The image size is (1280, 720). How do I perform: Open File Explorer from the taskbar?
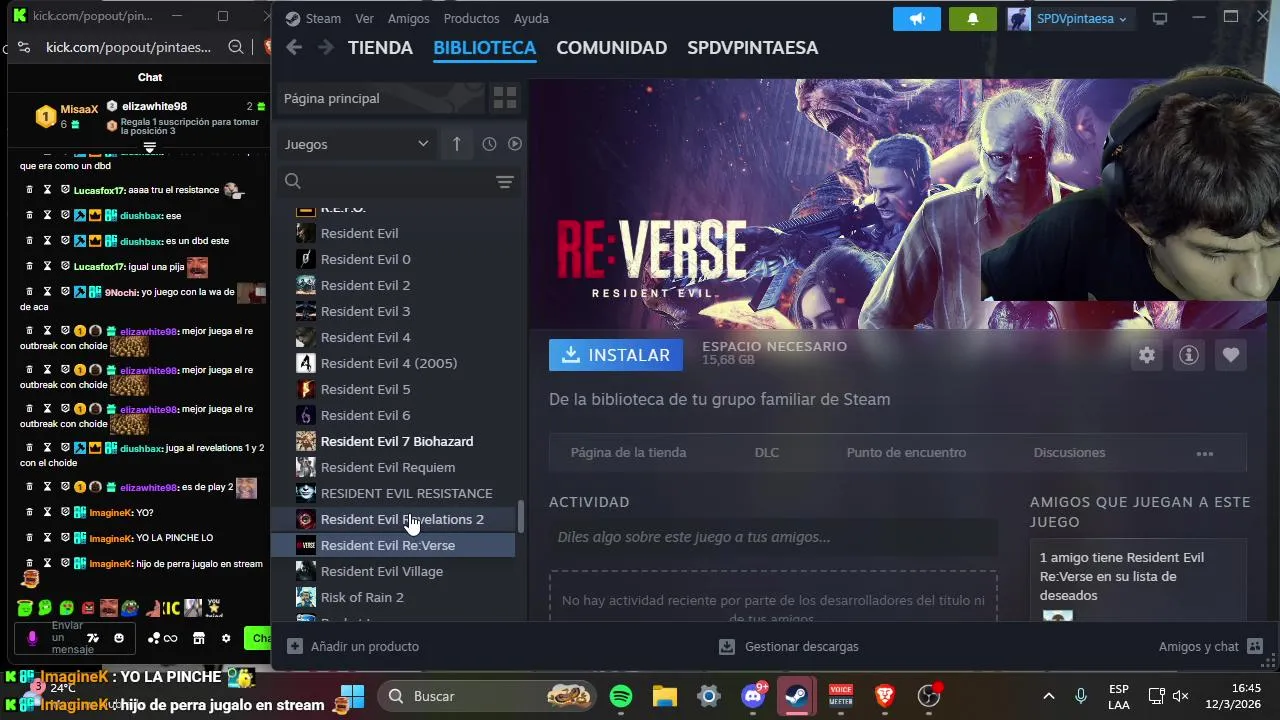click(665, 696)
